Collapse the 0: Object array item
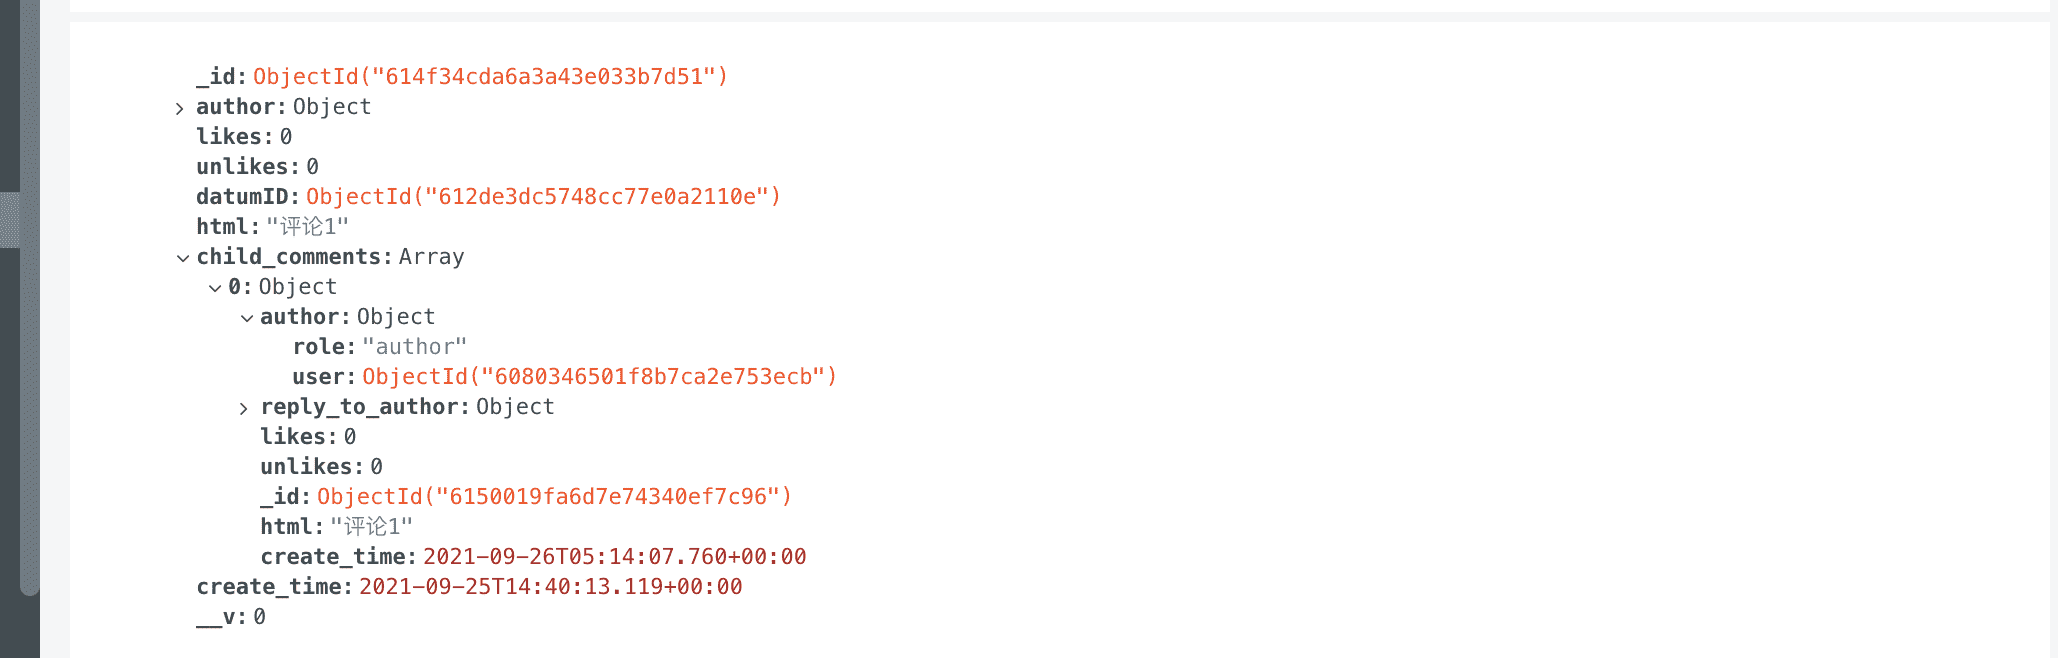The height and width of the screenshot is (658, 2058). coord(214,288)
